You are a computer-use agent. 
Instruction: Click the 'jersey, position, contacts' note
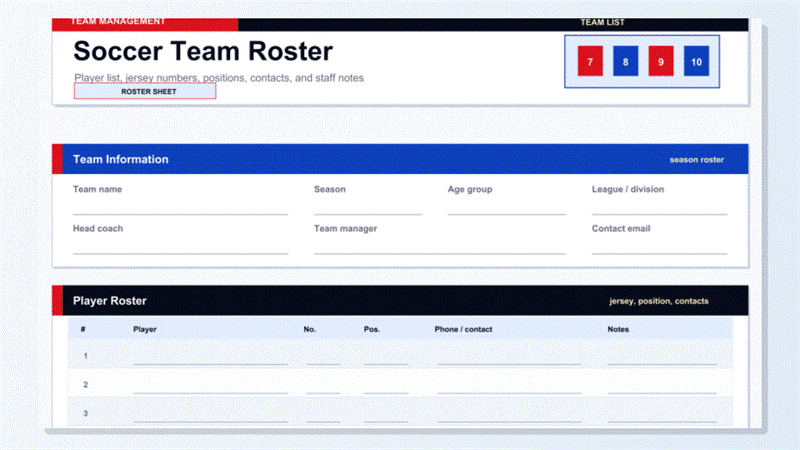pos(659,301)
